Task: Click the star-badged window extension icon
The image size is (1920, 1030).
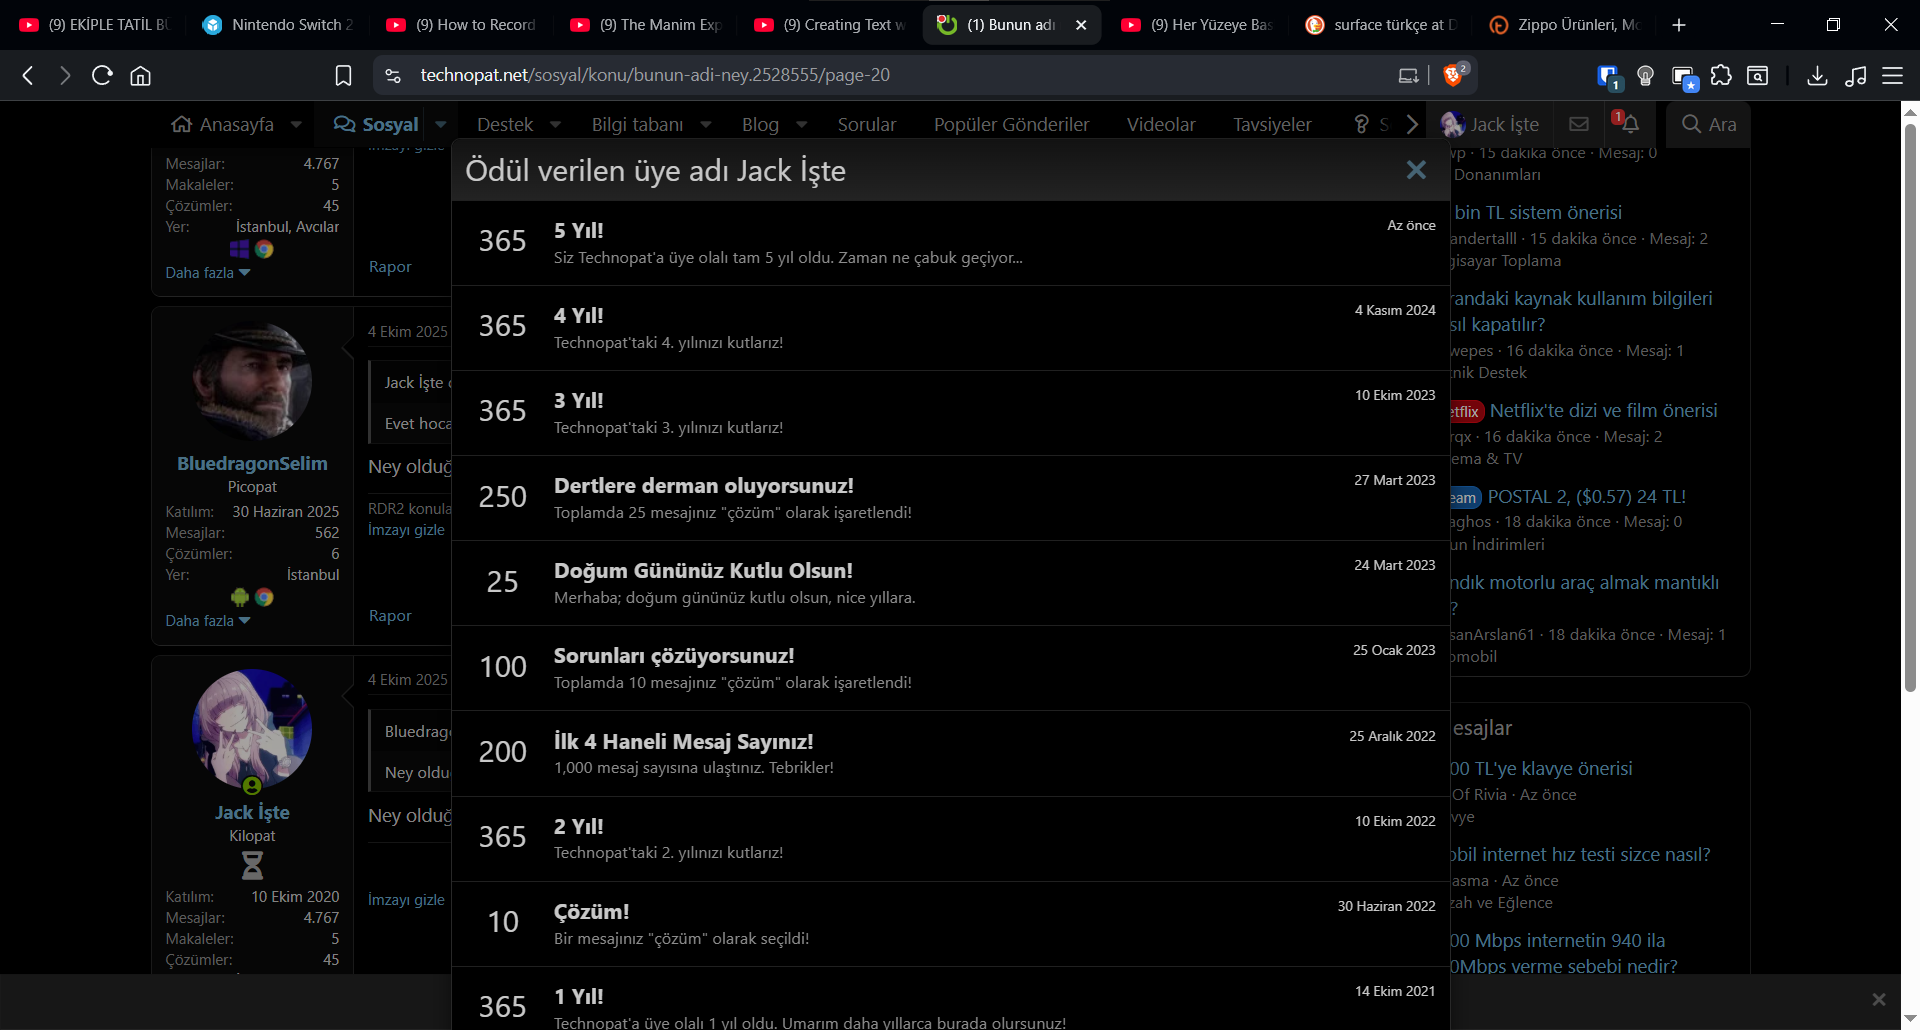Action: tap(1684, 77)
